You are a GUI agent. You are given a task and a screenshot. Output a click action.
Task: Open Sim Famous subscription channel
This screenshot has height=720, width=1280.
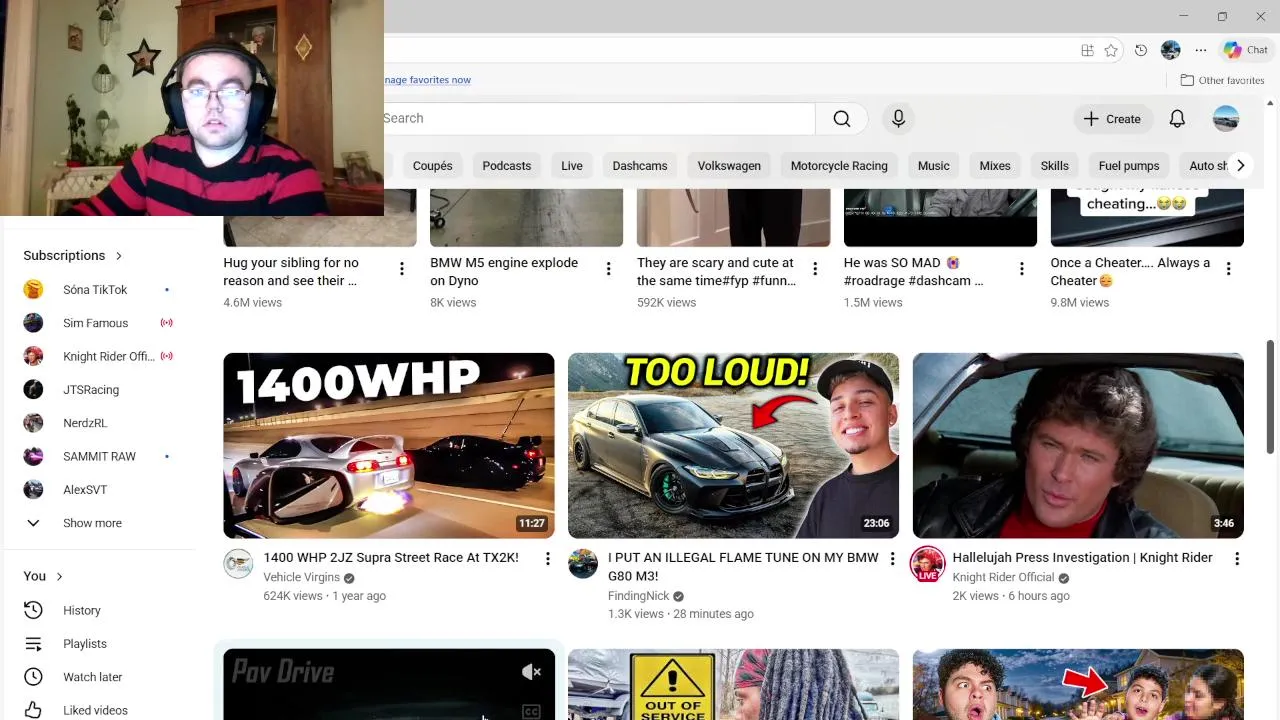pos(99,323)
